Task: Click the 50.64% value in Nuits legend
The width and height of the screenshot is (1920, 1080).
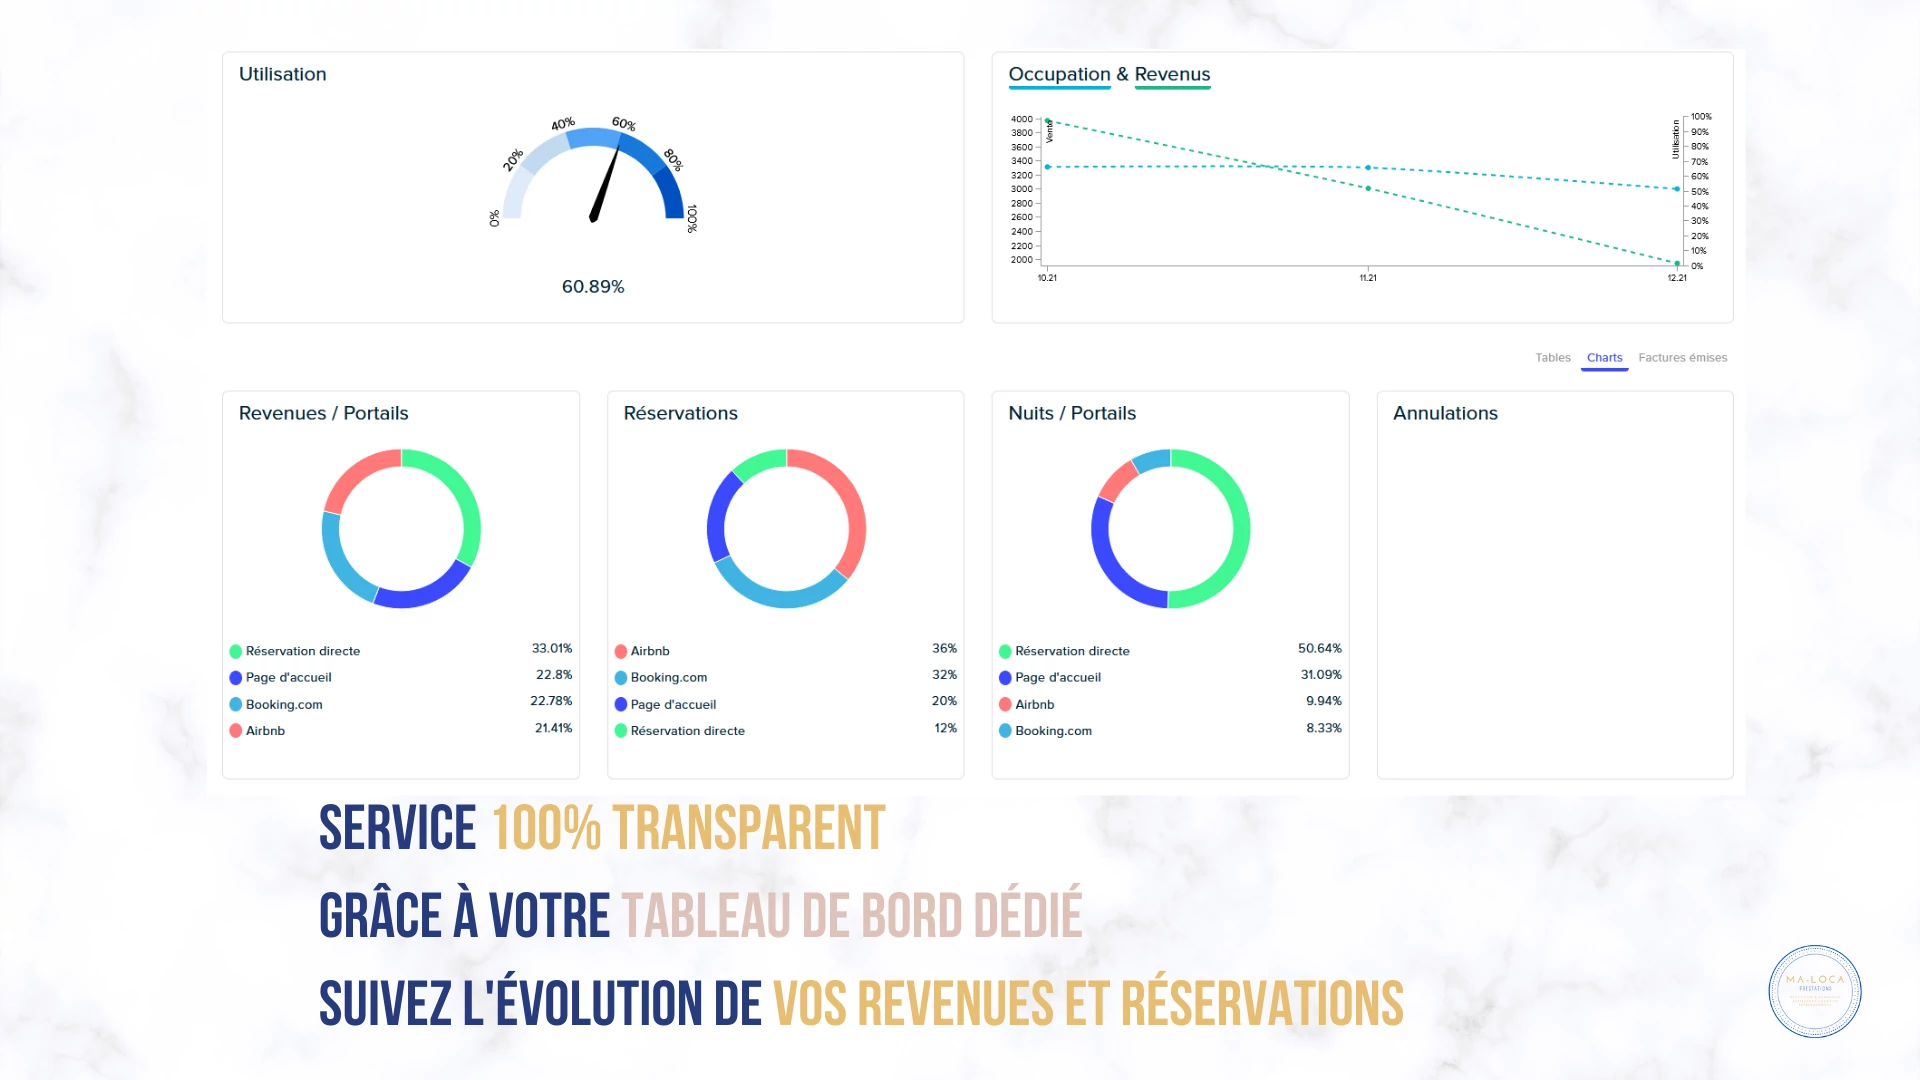Action: 1320,649
